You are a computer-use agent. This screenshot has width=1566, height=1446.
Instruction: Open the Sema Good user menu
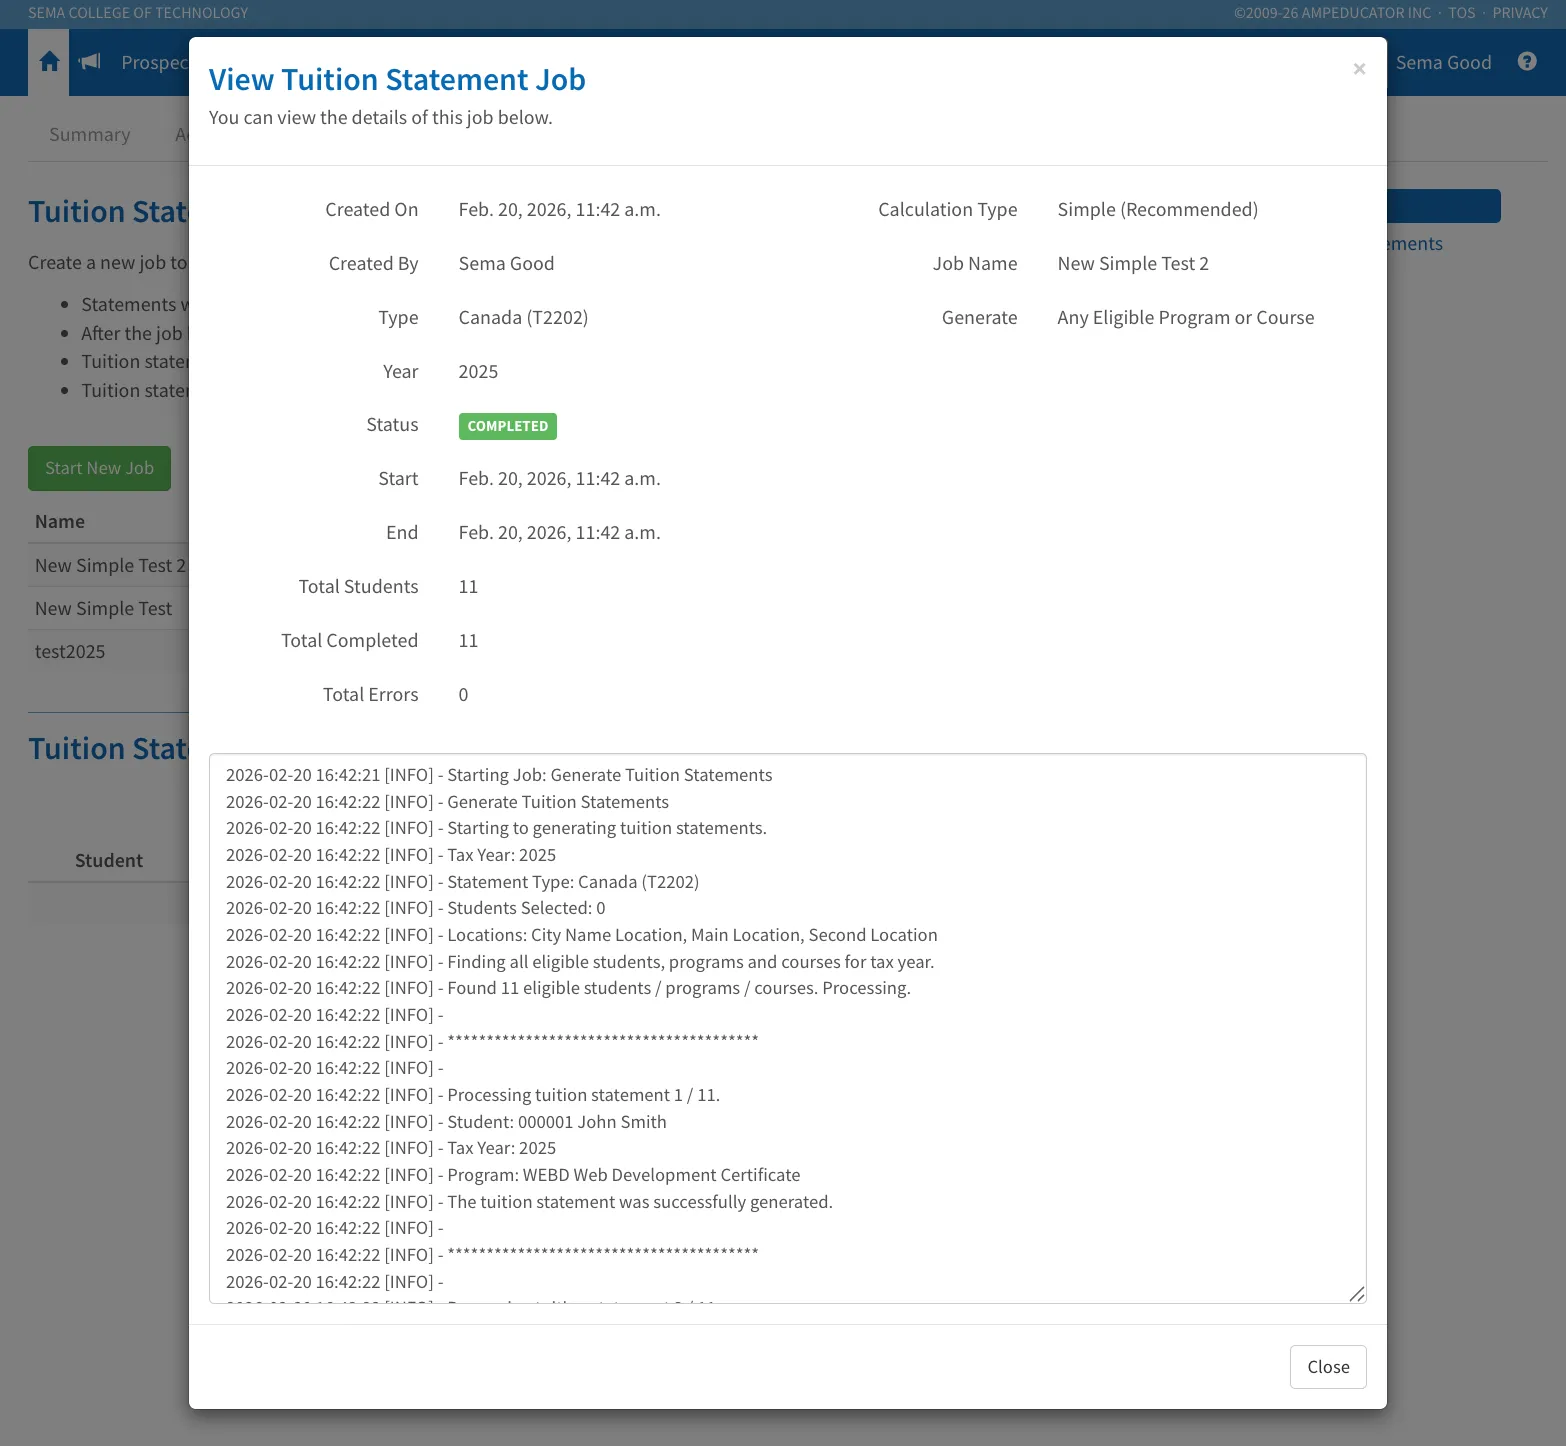point(1443,62)
